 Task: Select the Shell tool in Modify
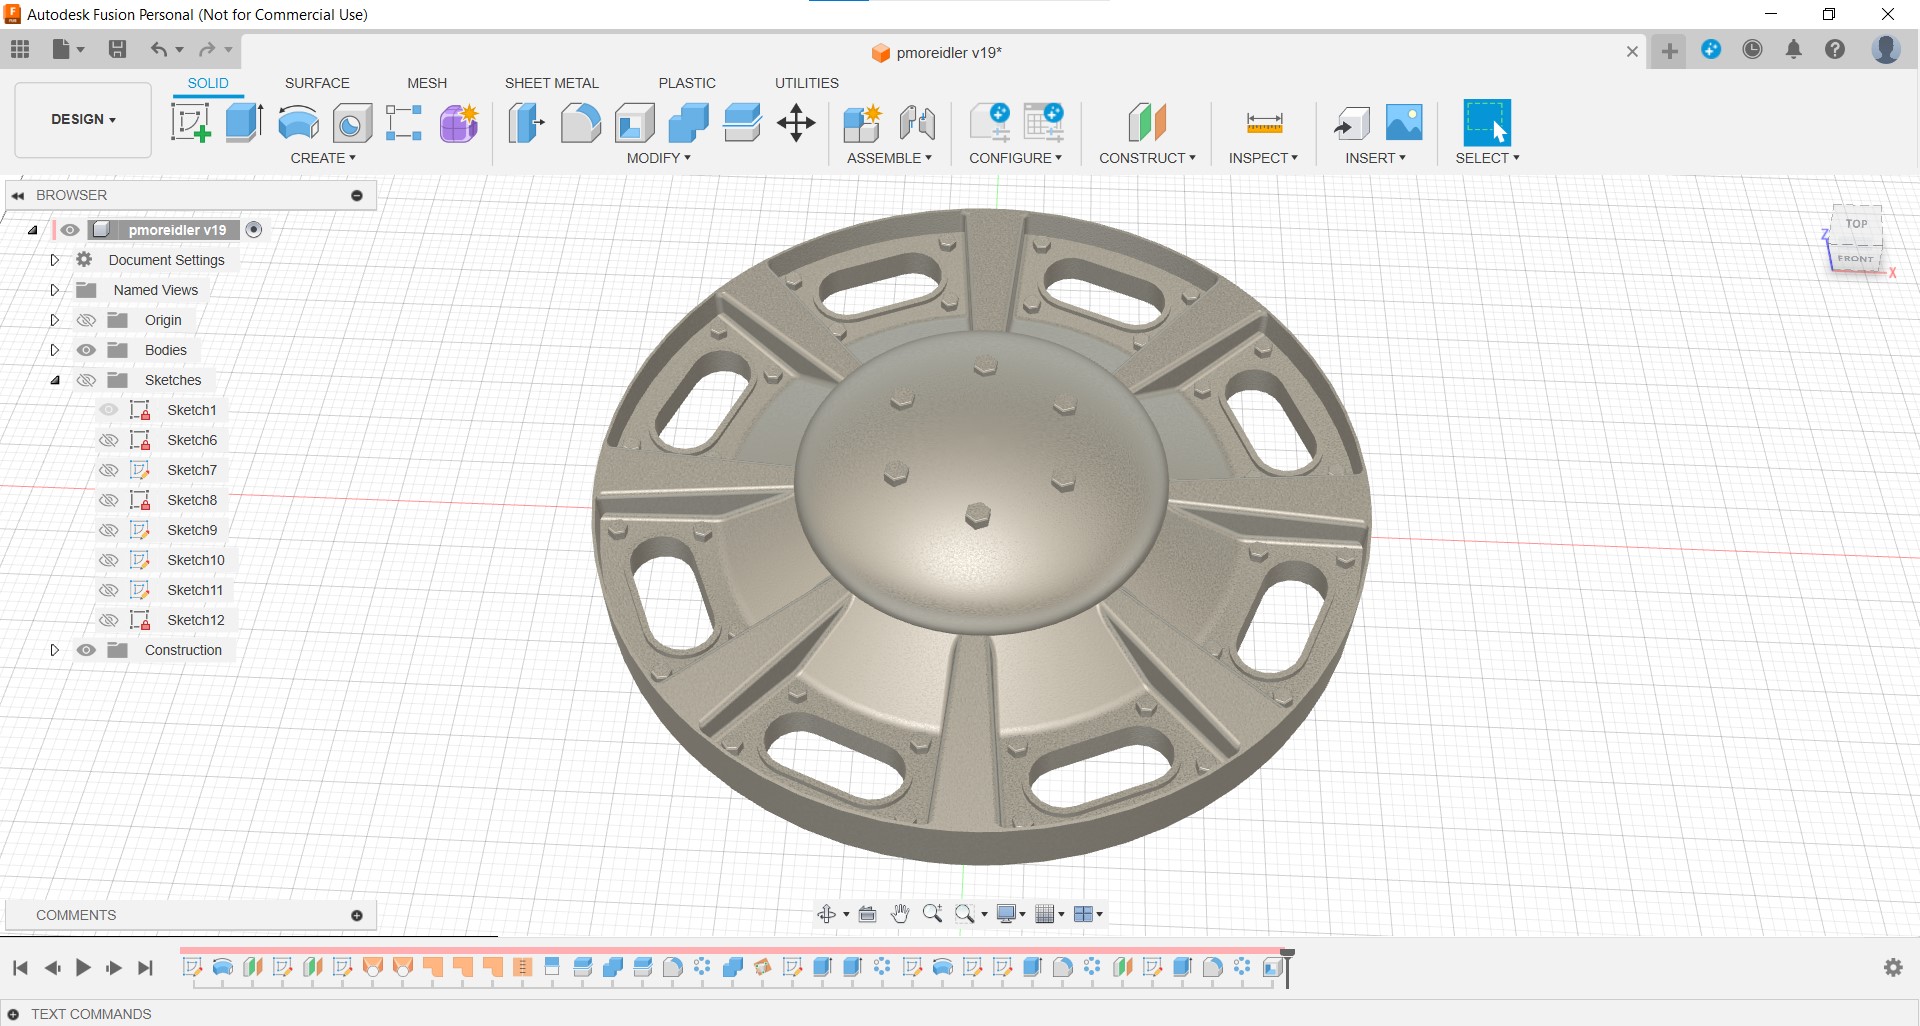pyautogui.click(x=634, y=123)
